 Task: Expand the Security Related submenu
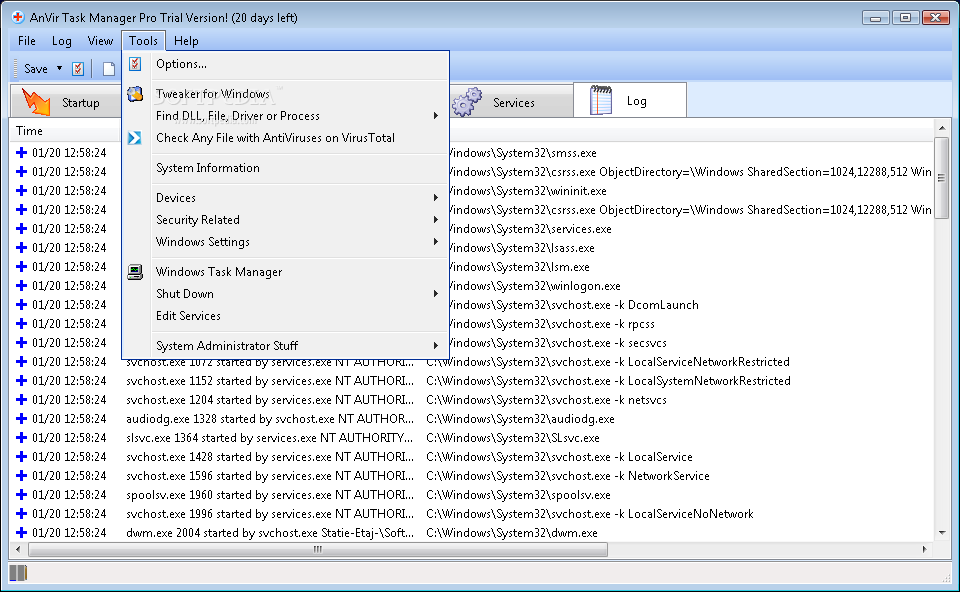click(285, 220)
